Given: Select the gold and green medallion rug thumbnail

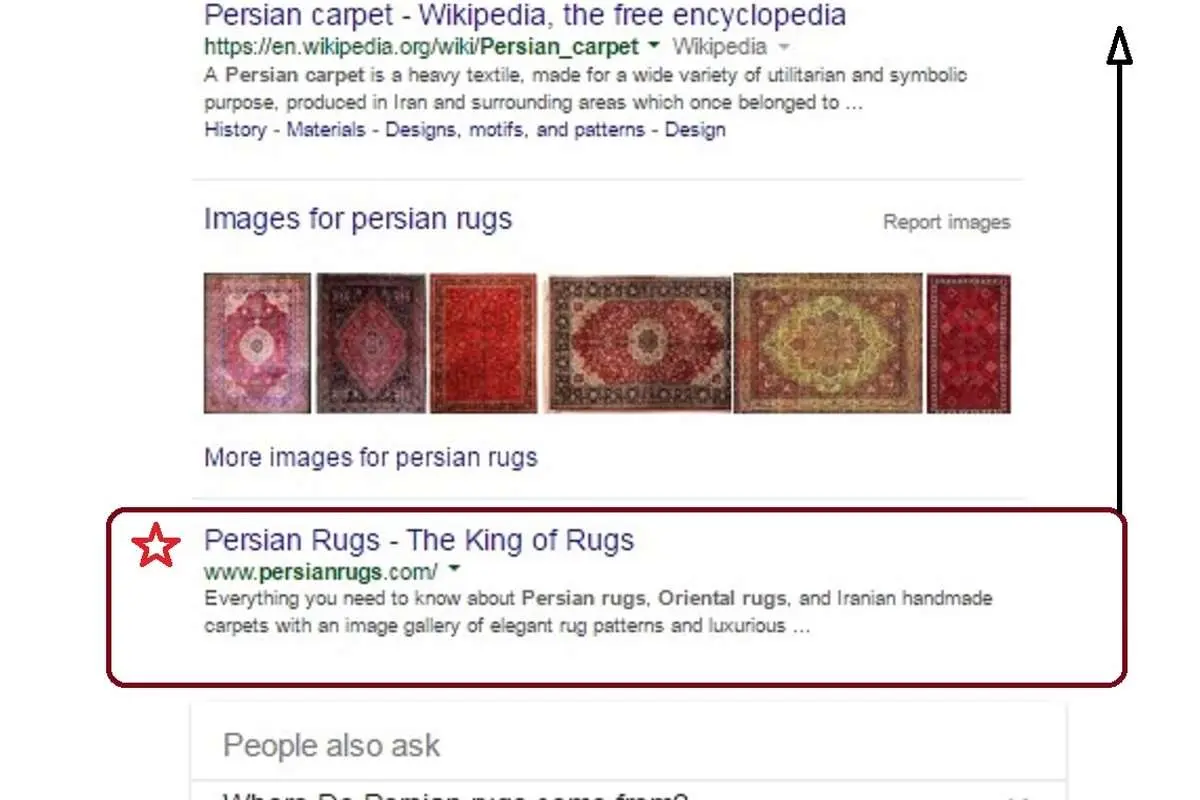Looking at the screenshot, I should click(x=828, y=343).
